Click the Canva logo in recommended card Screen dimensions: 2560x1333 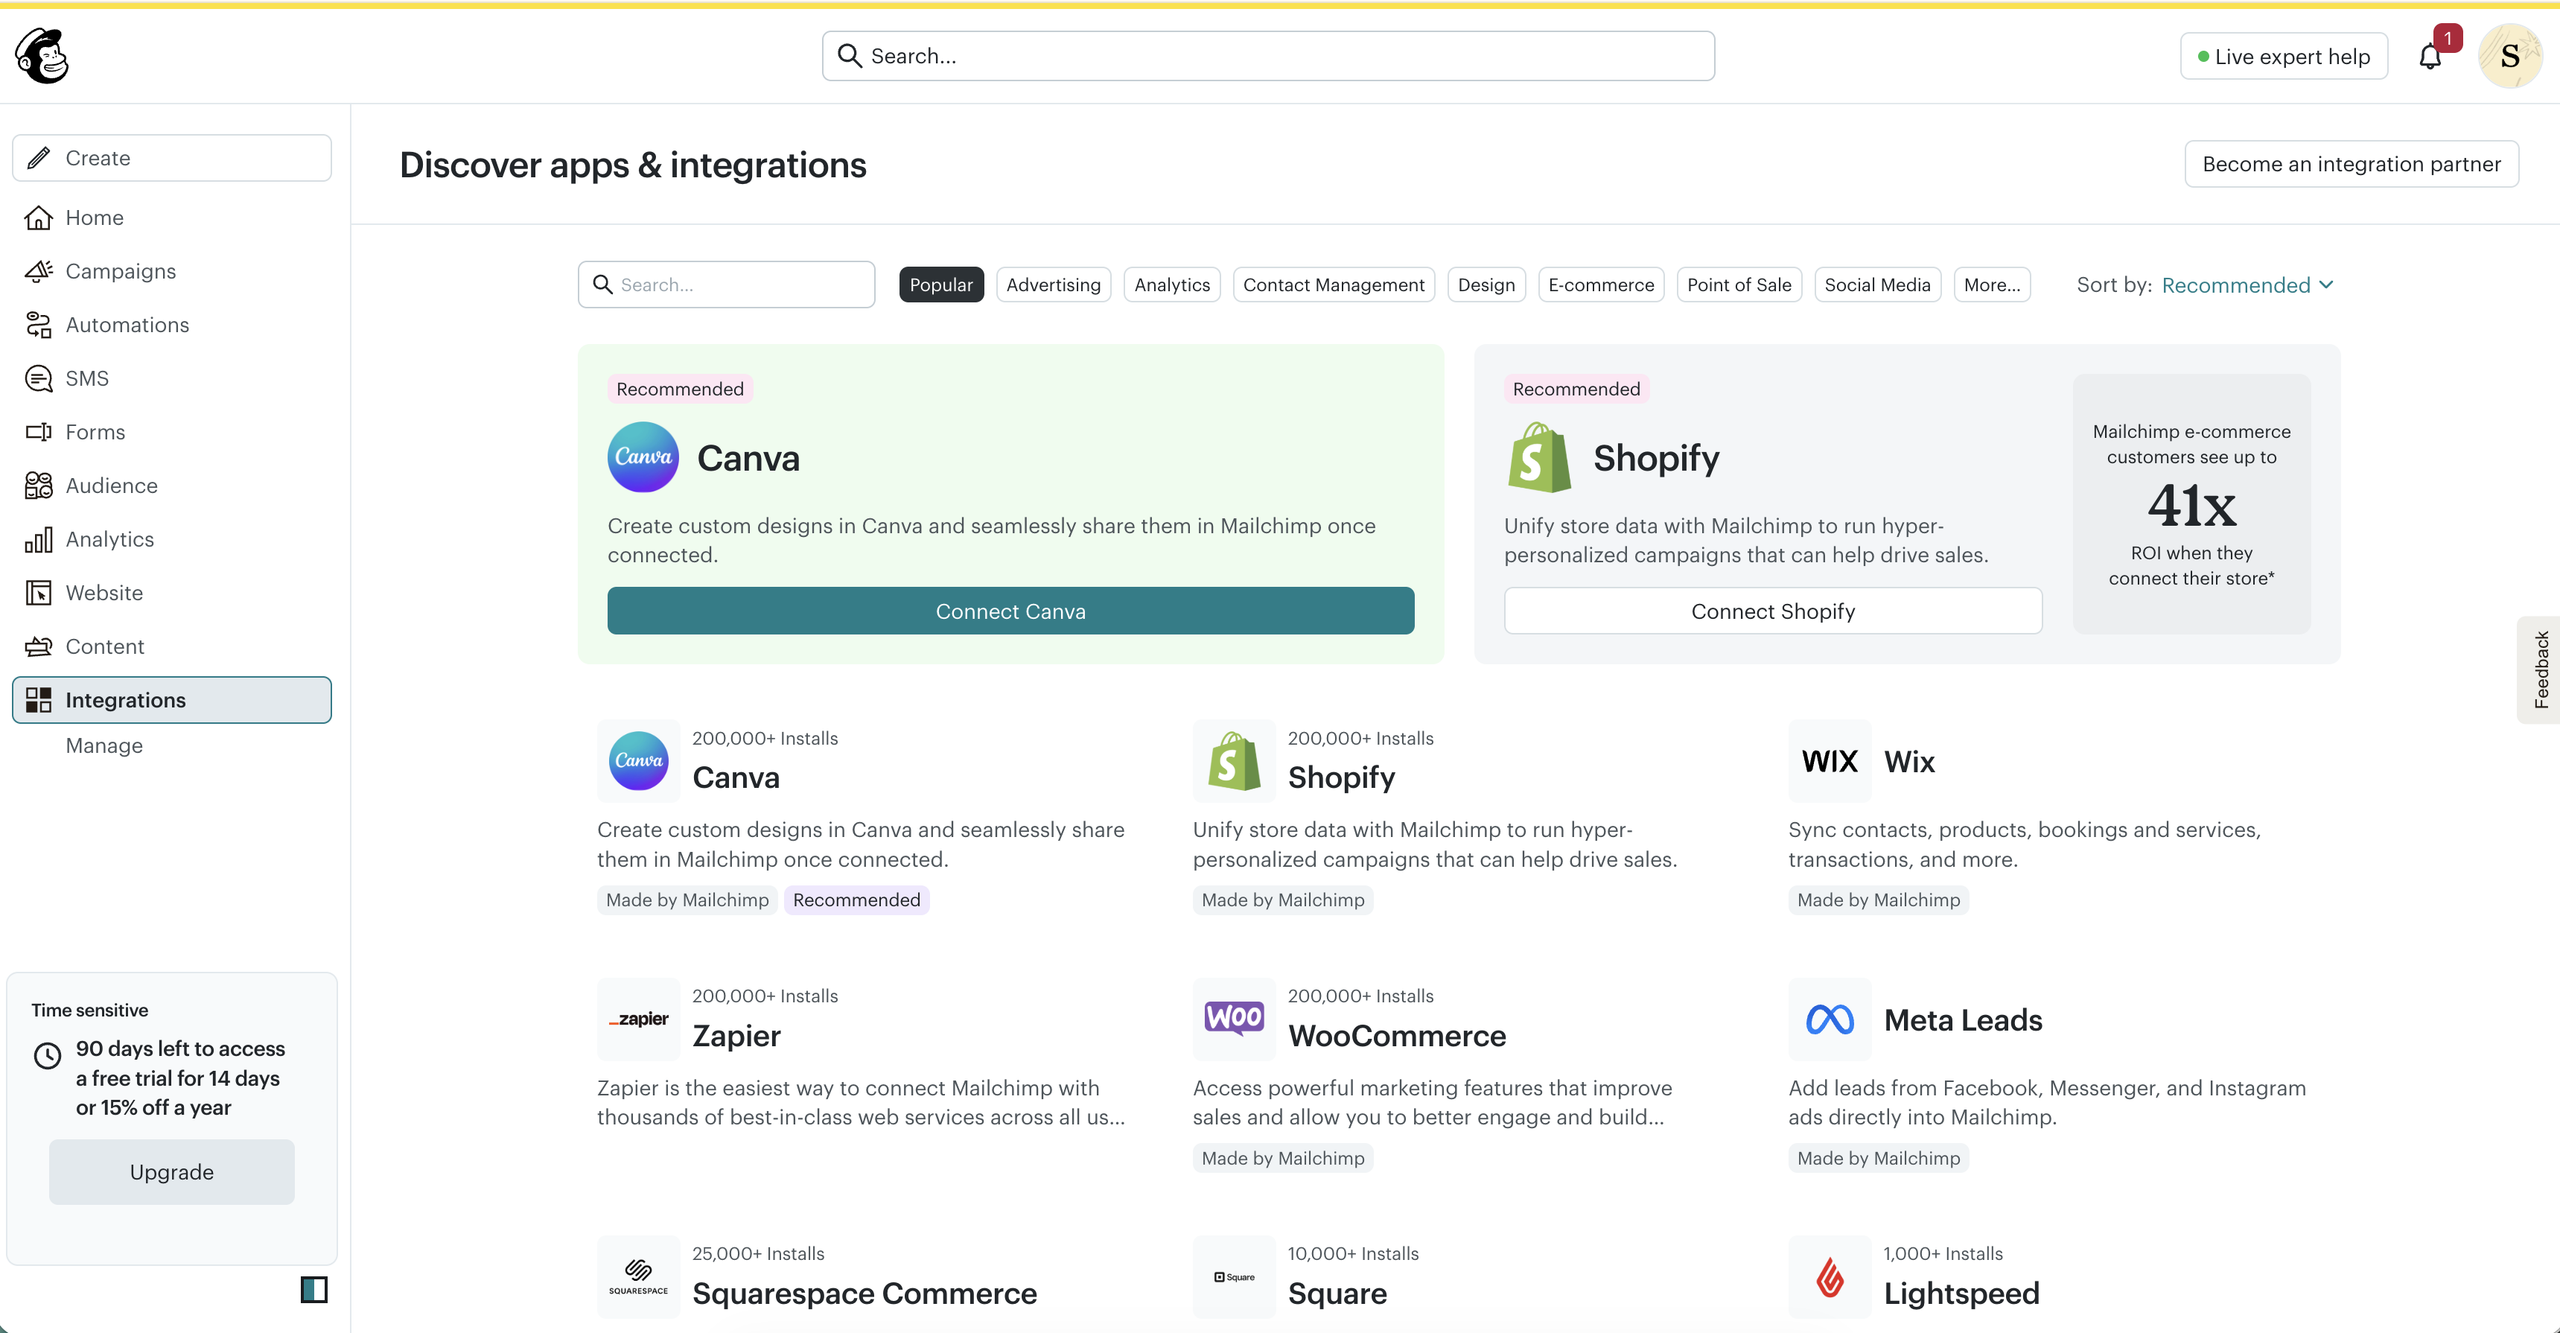pos(643,457)
